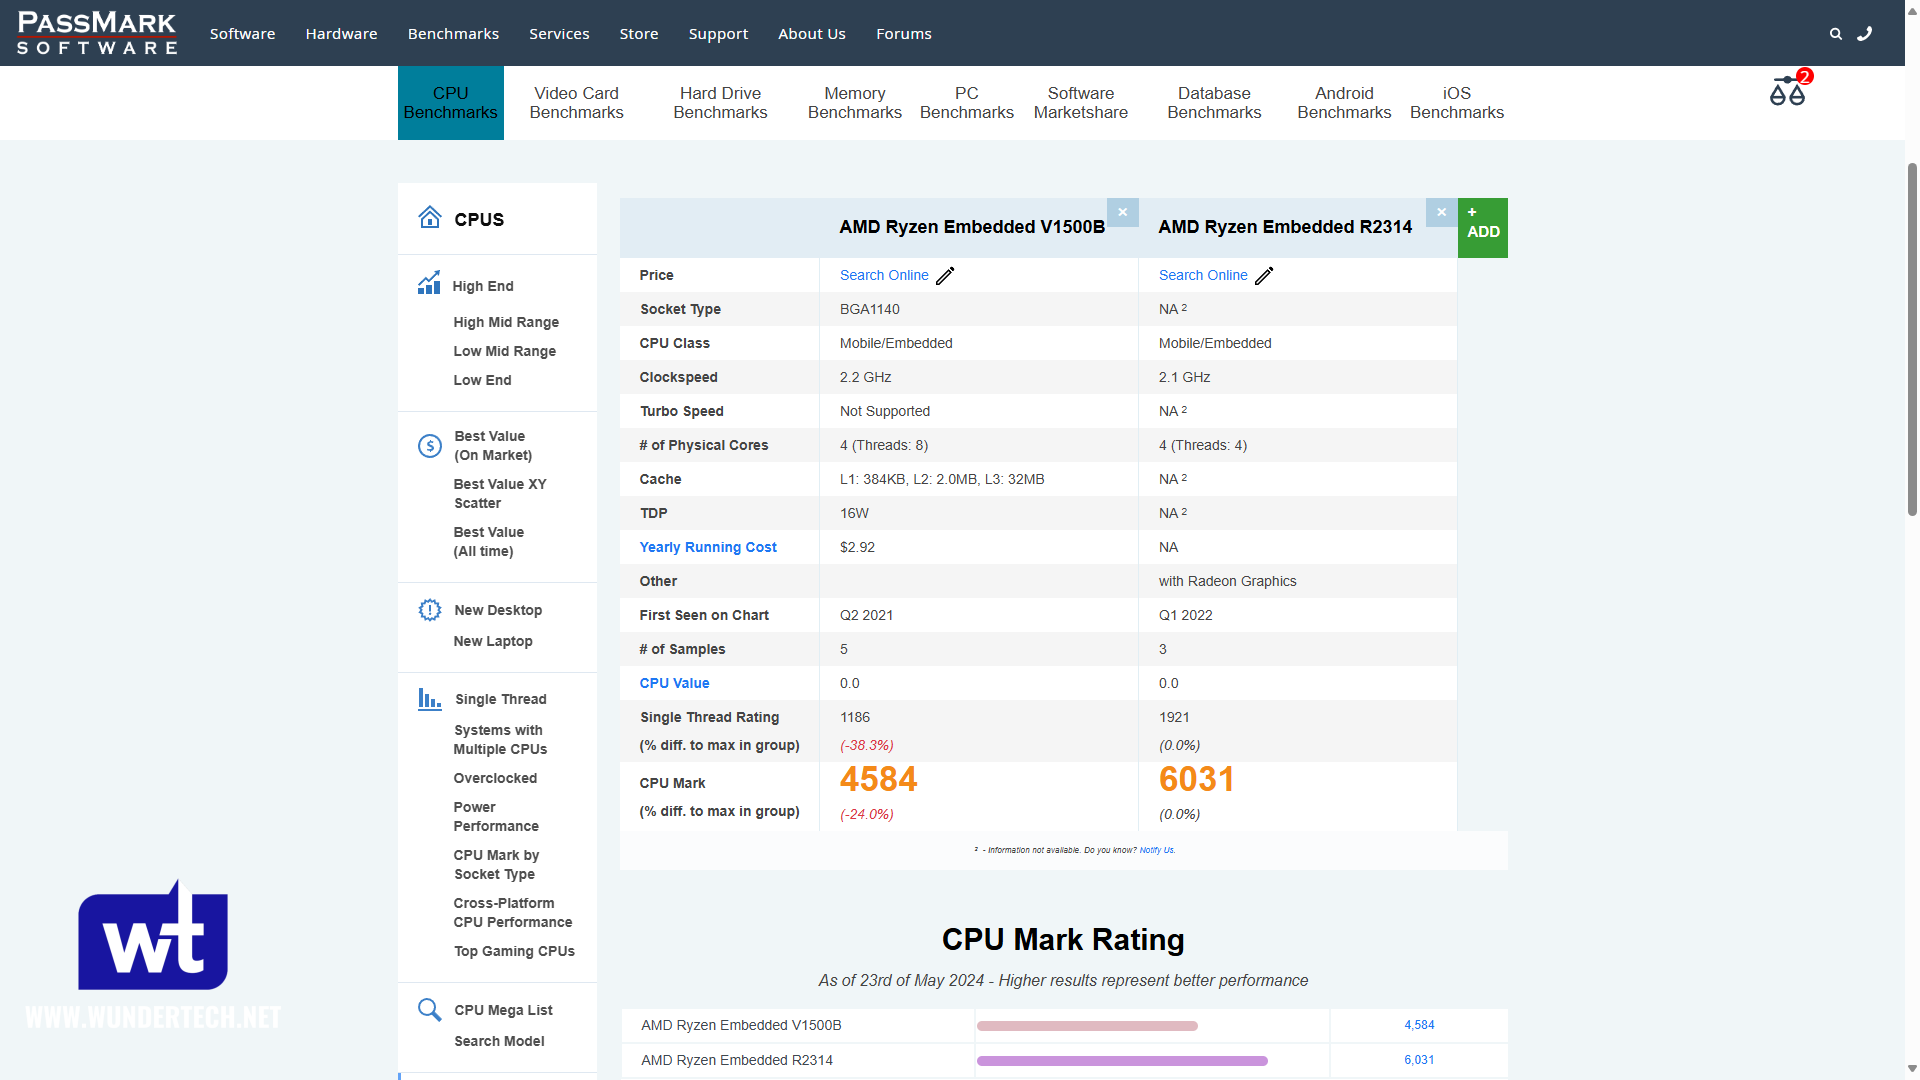Click the High End chart icon
Screen dimensions: 1920x1080
point(429,284)
